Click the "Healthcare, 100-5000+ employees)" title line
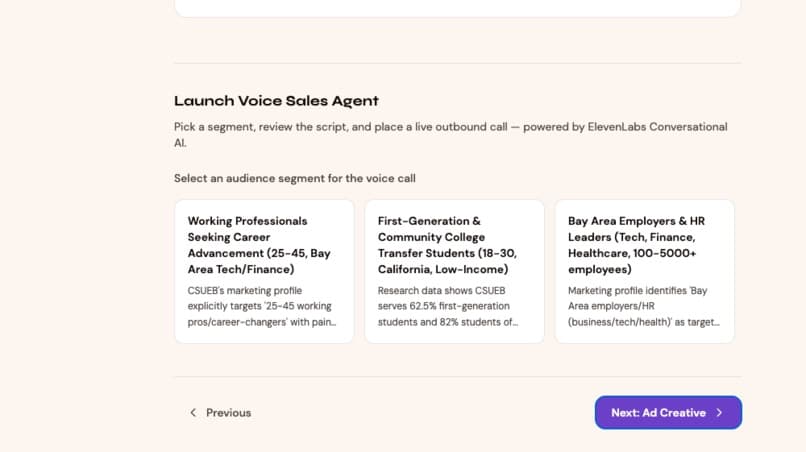 tap(632, 261)
